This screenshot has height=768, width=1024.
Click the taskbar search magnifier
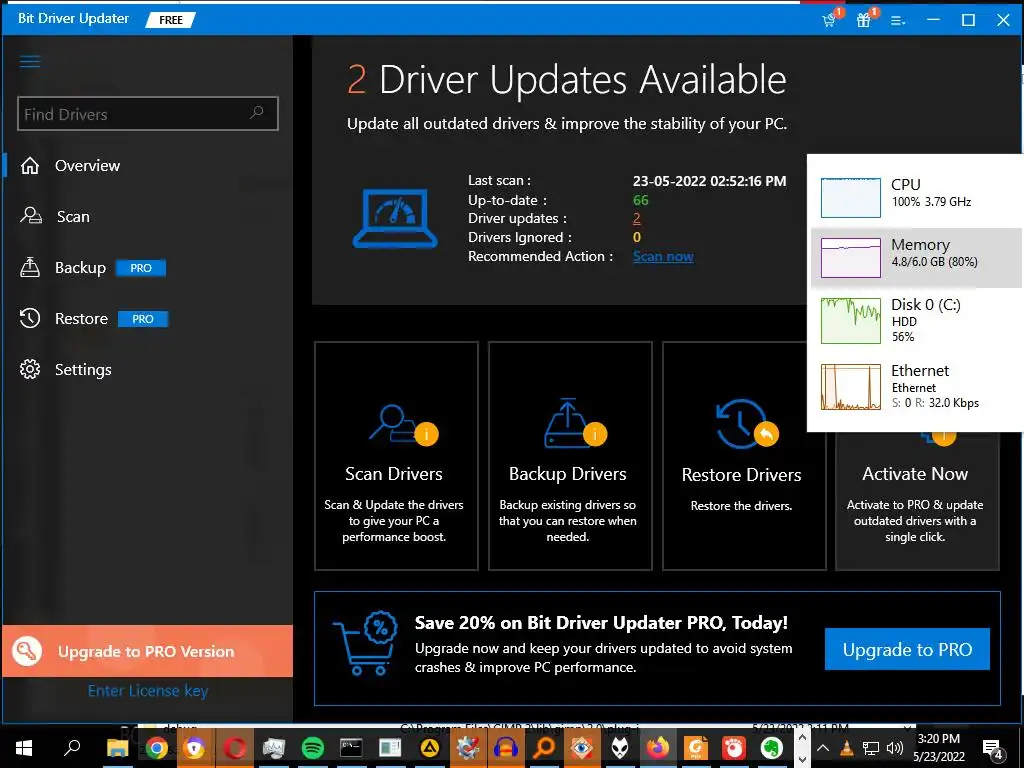coord(72,747)
